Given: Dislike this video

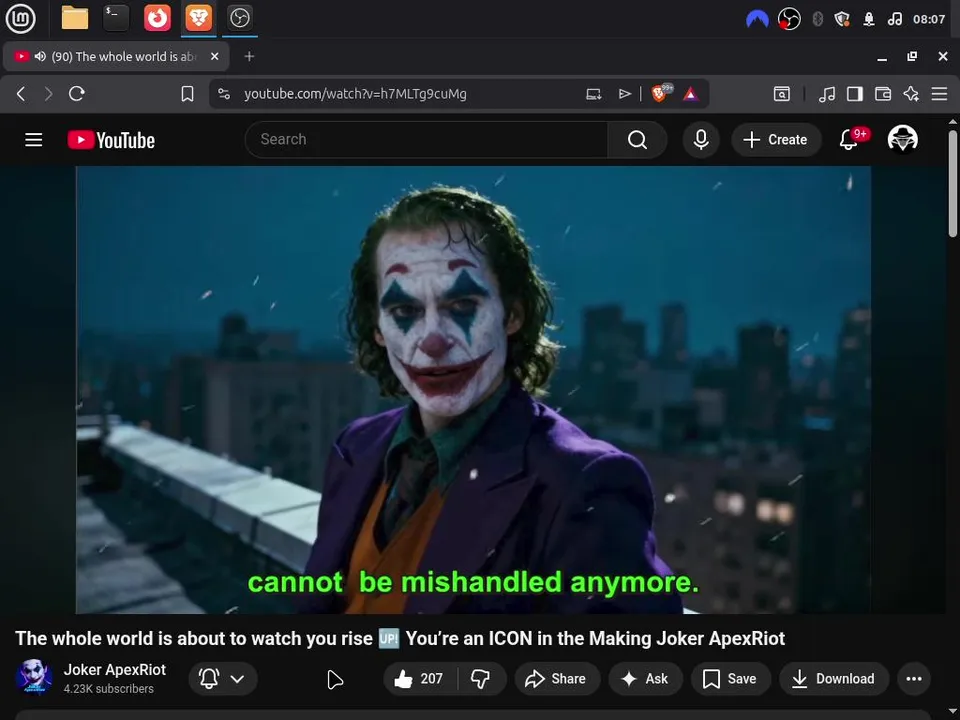Looking at the screenshot, I should (x=481, y=678).
